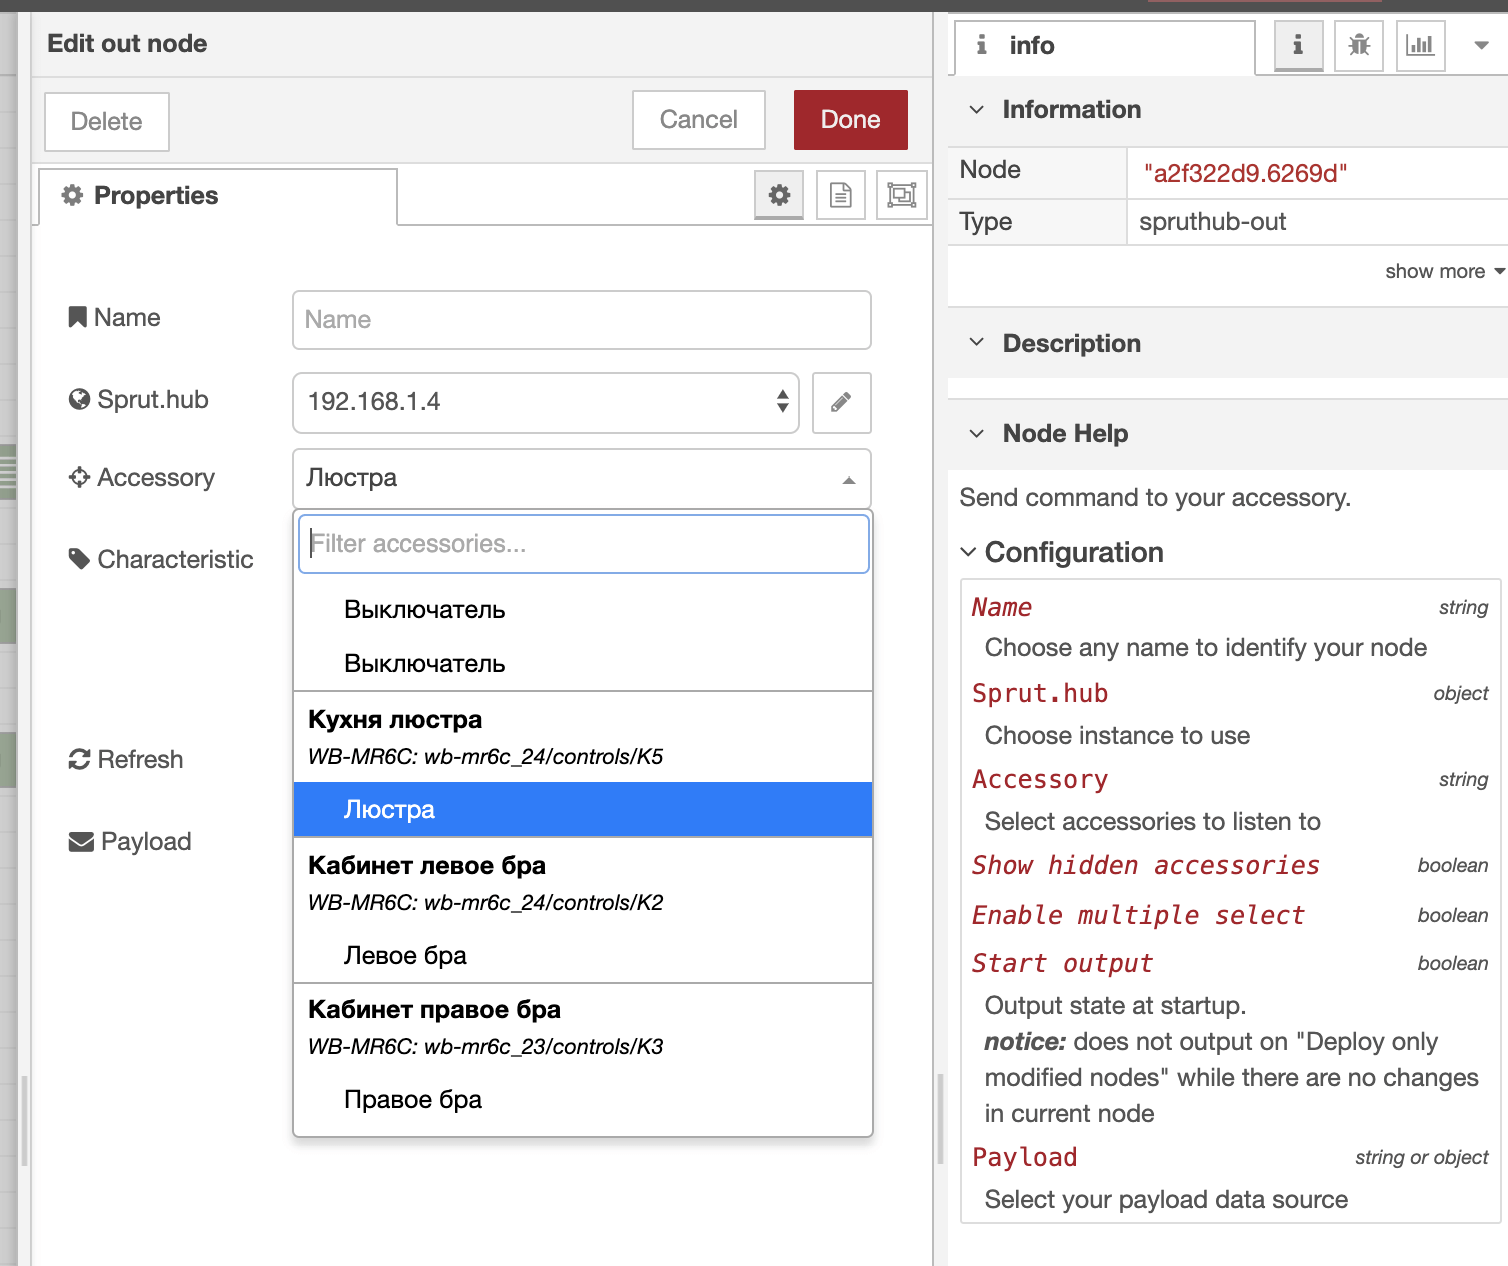Screen dimensions: 1508x1266
Task: Click Кухня люстра group header
Action: 395,720
